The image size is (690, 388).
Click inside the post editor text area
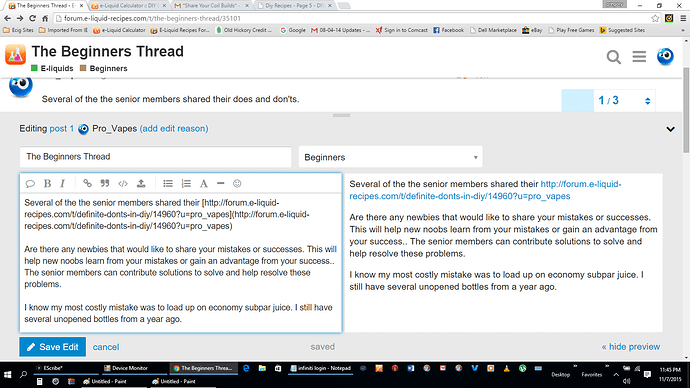point(180,262)
